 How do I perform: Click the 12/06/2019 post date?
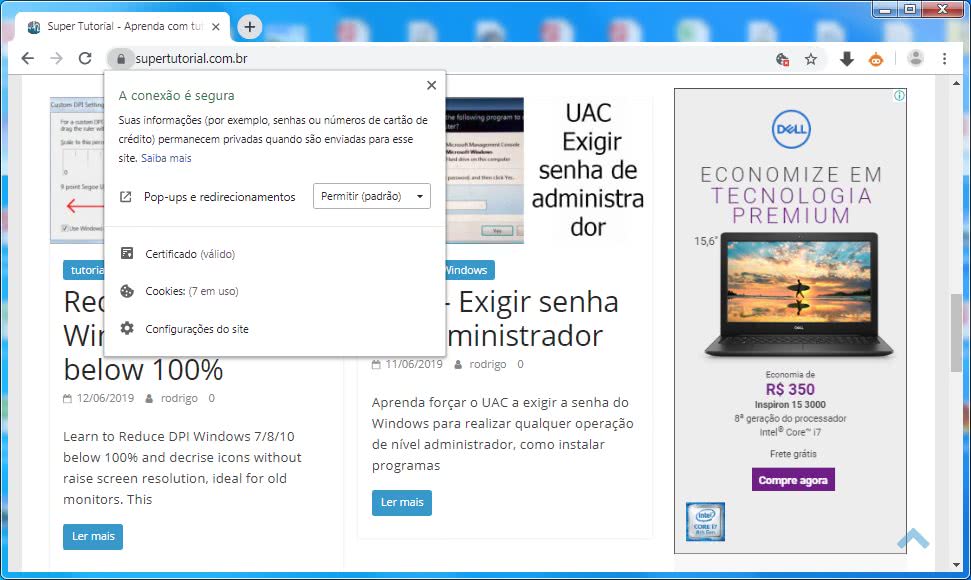pyautogui.click(x=105, y=398)
